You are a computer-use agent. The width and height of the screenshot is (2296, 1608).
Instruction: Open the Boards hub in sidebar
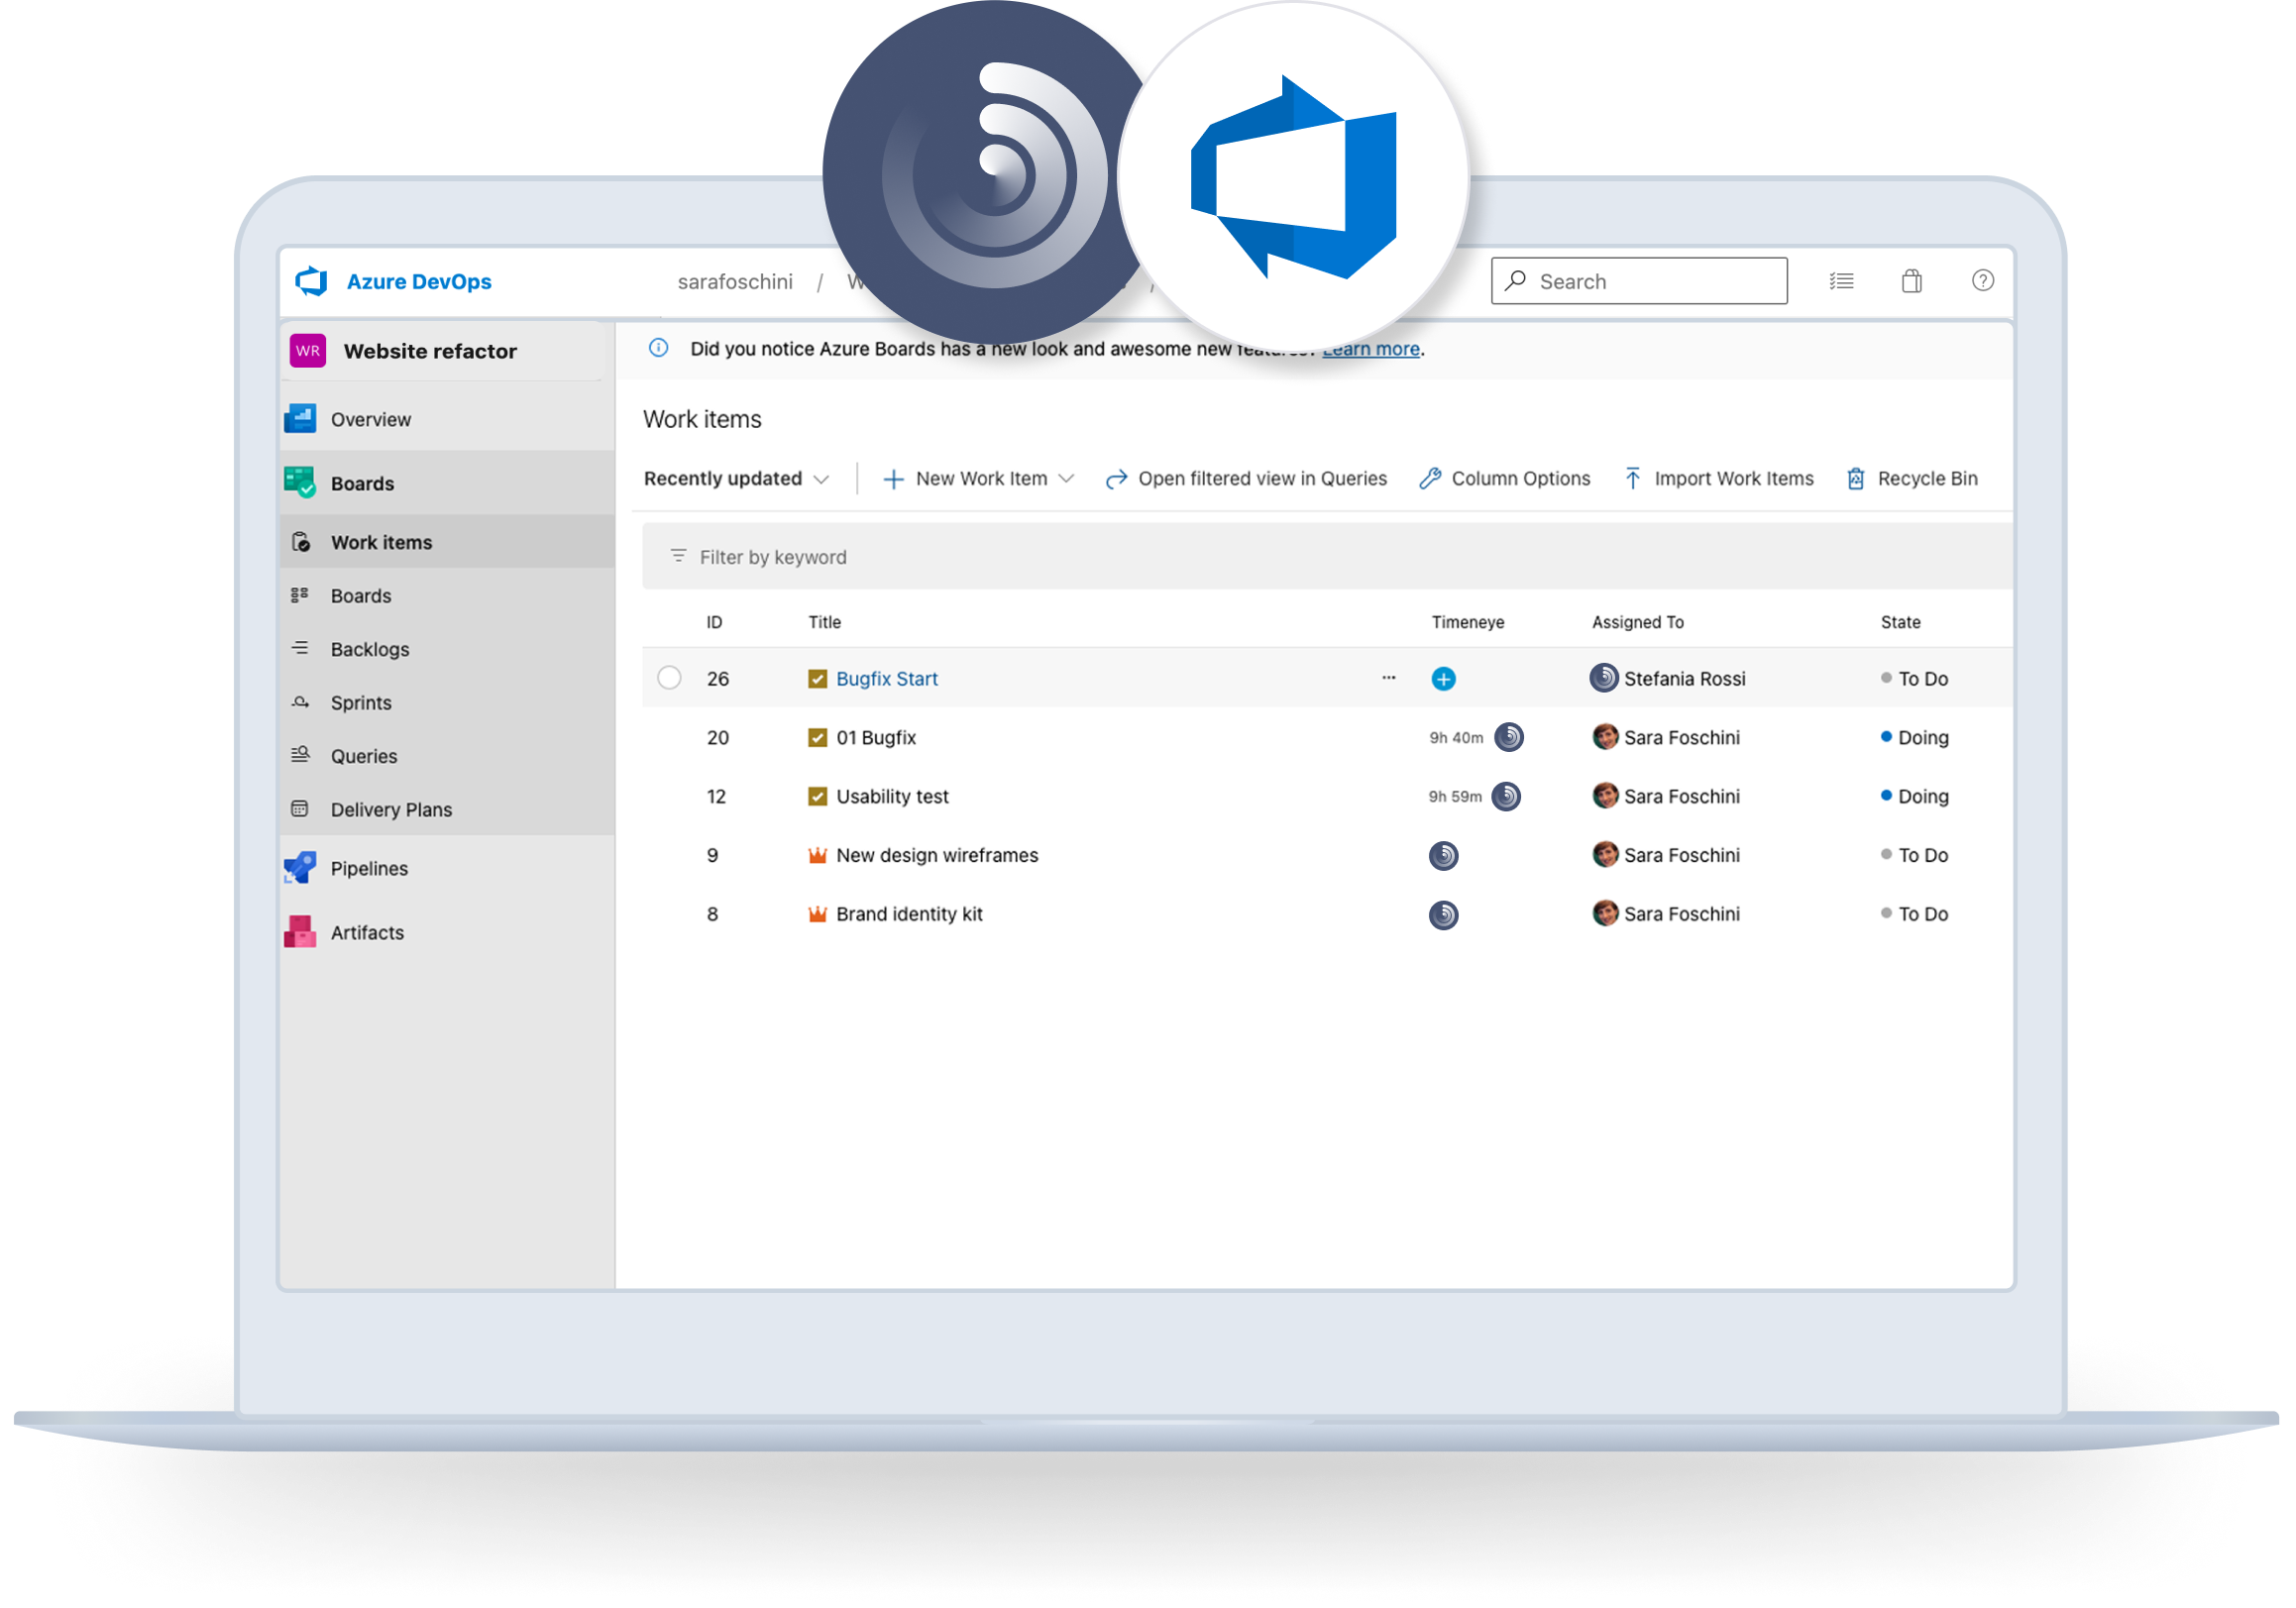coord(446,484)
